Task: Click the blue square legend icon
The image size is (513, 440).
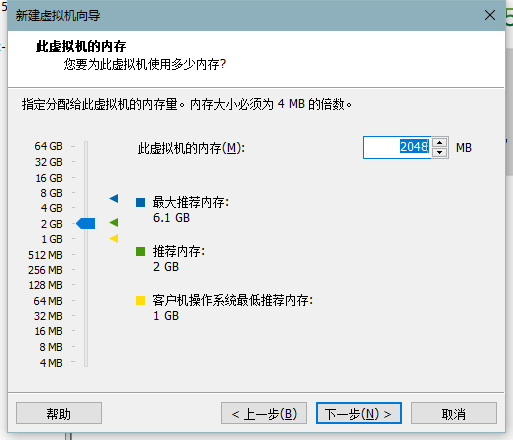Action: (140, 202)
